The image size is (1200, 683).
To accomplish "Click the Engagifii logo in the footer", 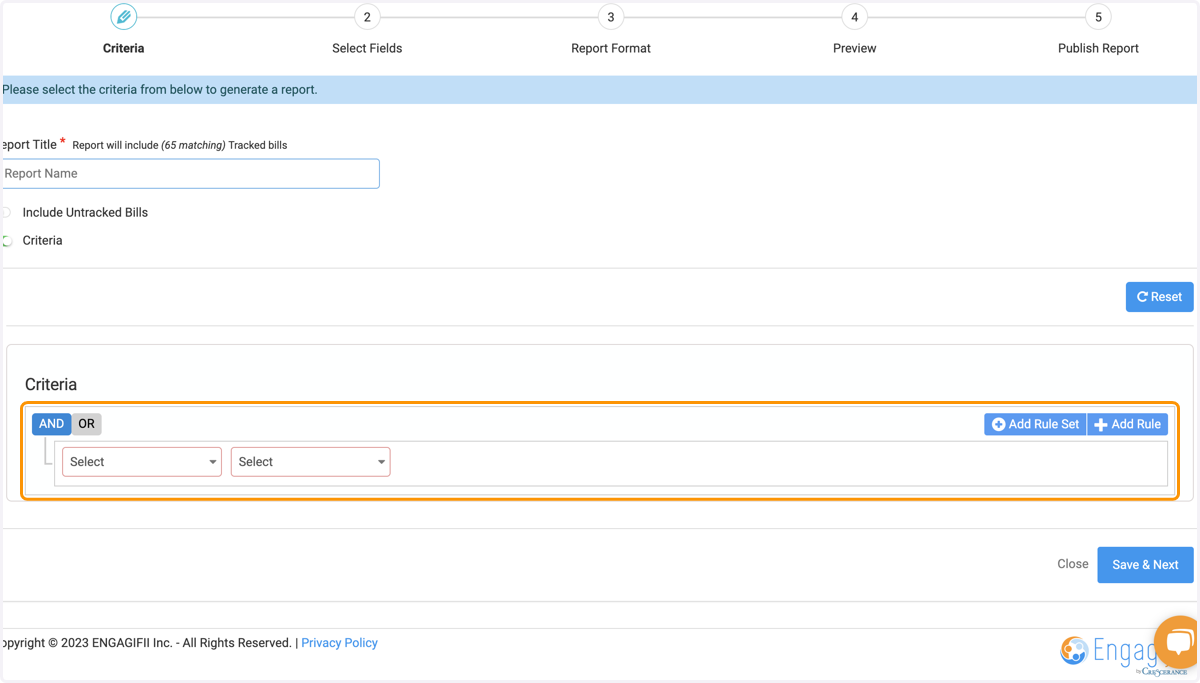I will pos(1110,652).
